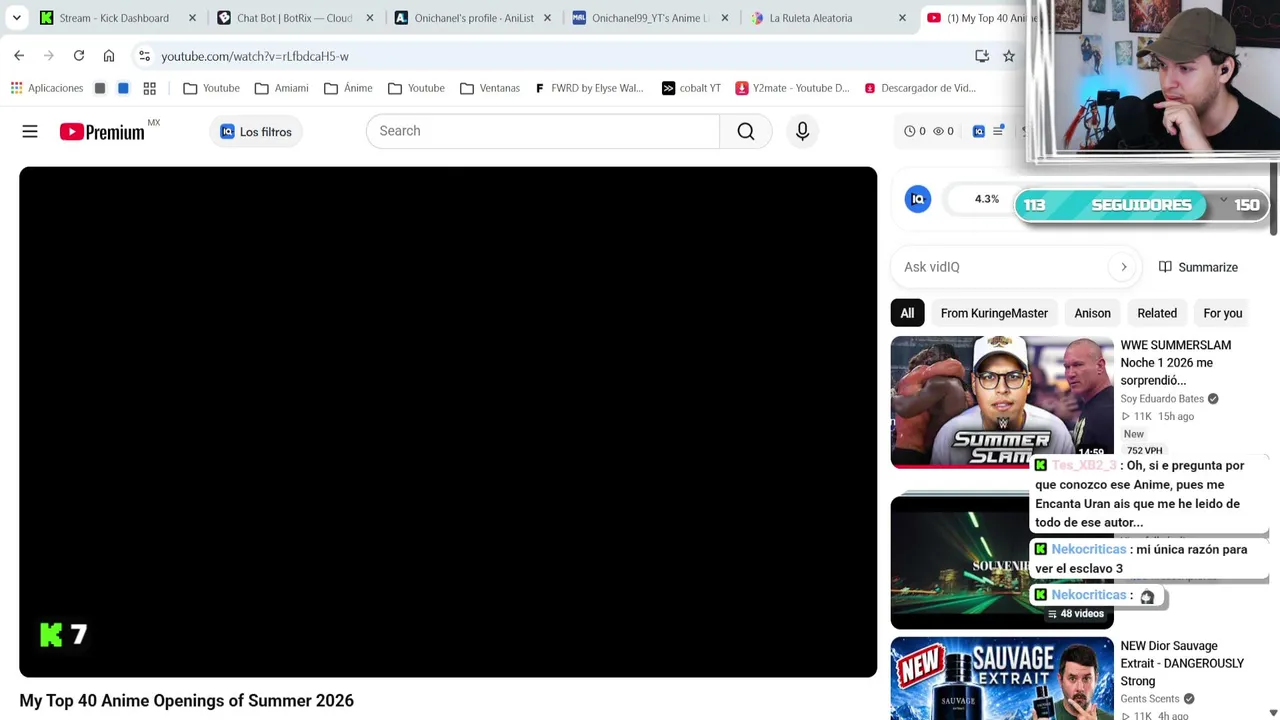Image resolution: width=1280 pixels, height=720 pixels.
Task: Open the NEW Dior Sauvage Extrait video title
Action: point(1182,663)
